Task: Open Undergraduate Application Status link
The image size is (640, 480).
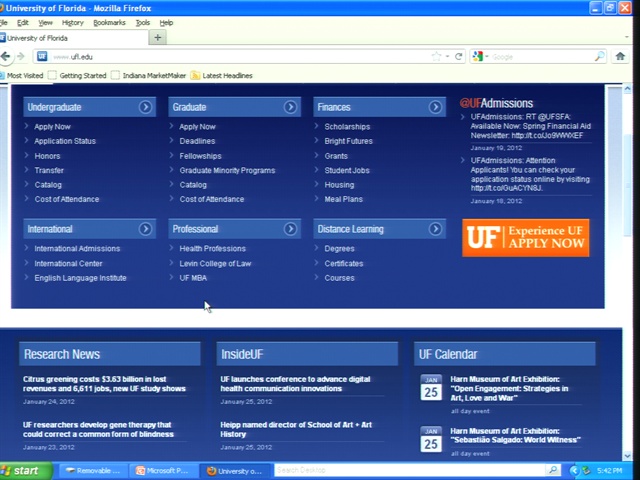Action: pyautogui.click(x=65, y=141)
